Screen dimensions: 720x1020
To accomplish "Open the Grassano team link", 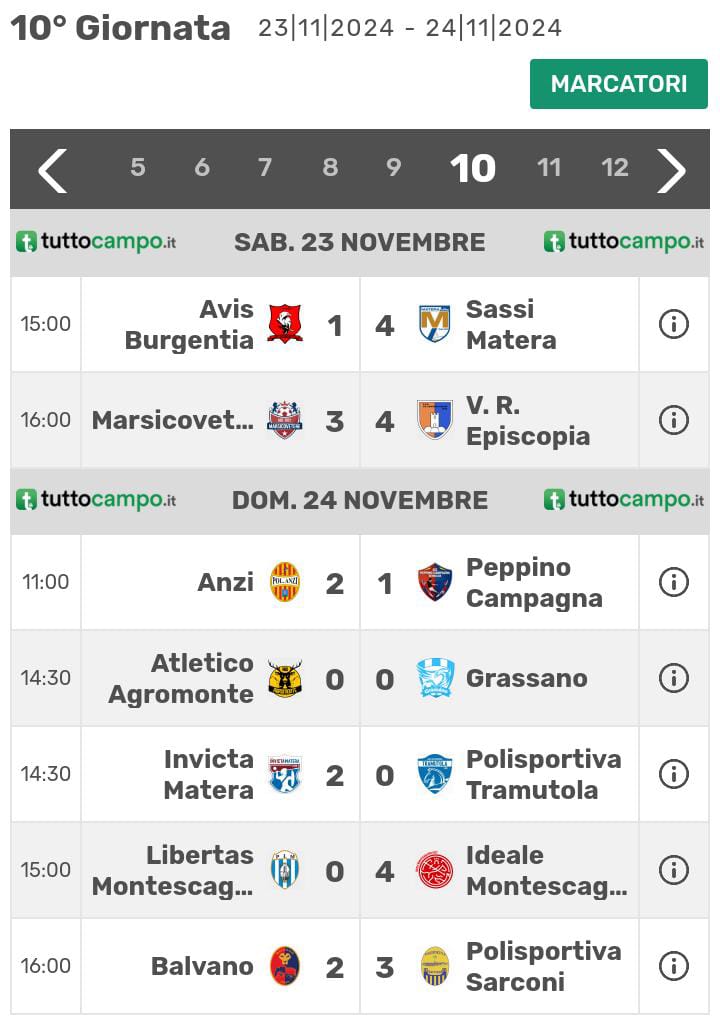I will (x=526, y=678).
